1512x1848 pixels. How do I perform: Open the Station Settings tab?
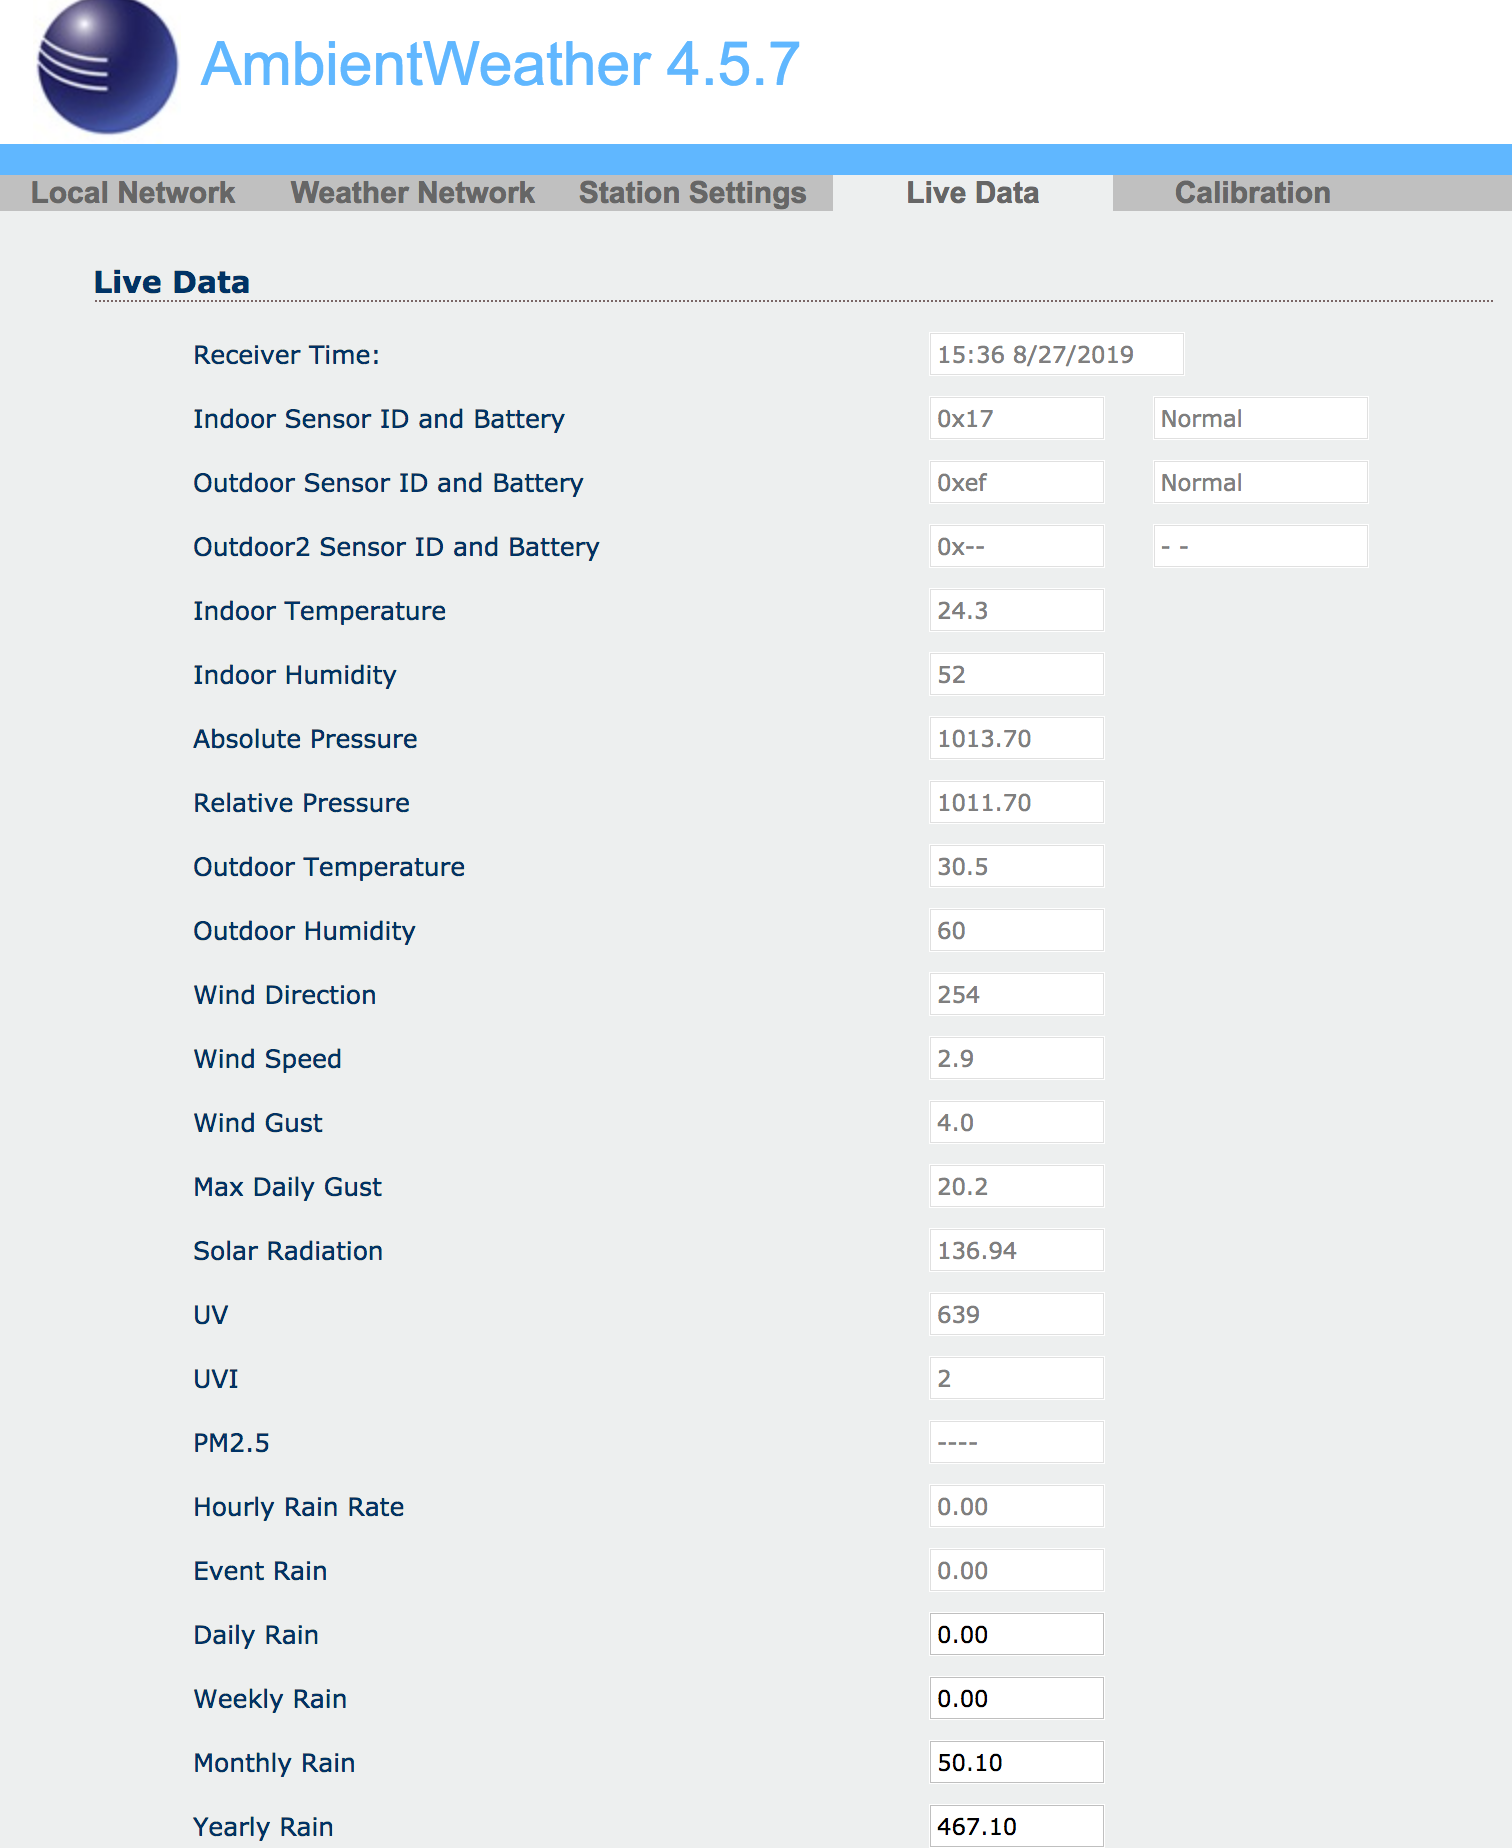692,193
